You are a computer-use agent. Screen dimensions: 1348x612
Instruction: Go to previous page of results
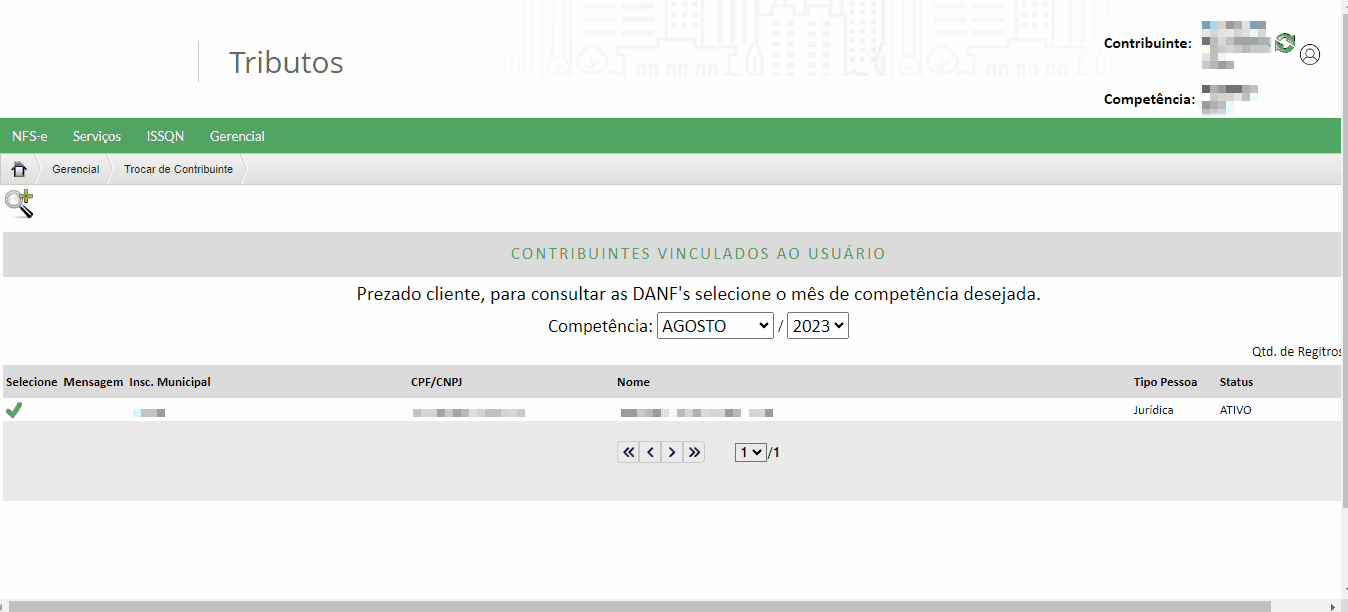click(650, 452)
